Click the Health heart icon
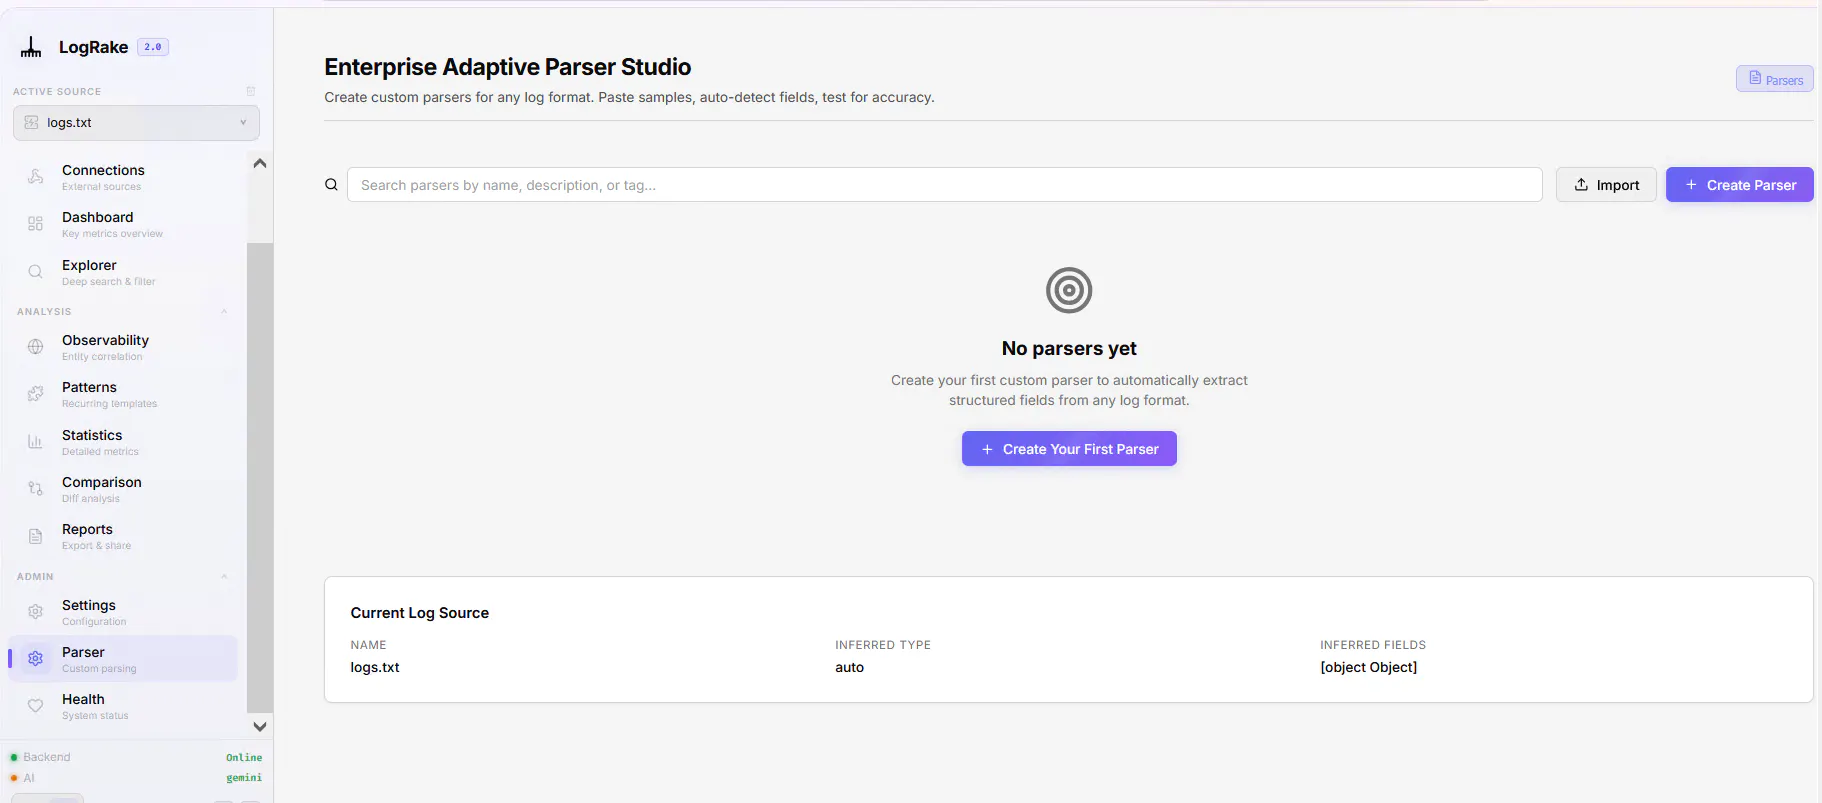The image size is (1822, 803). (35, 706)
